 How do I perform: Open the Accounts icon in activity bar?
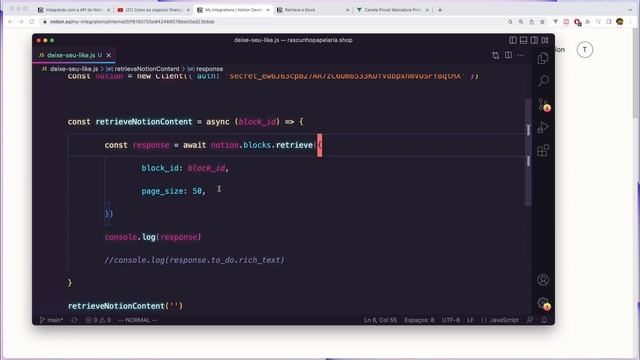[543, 280]
